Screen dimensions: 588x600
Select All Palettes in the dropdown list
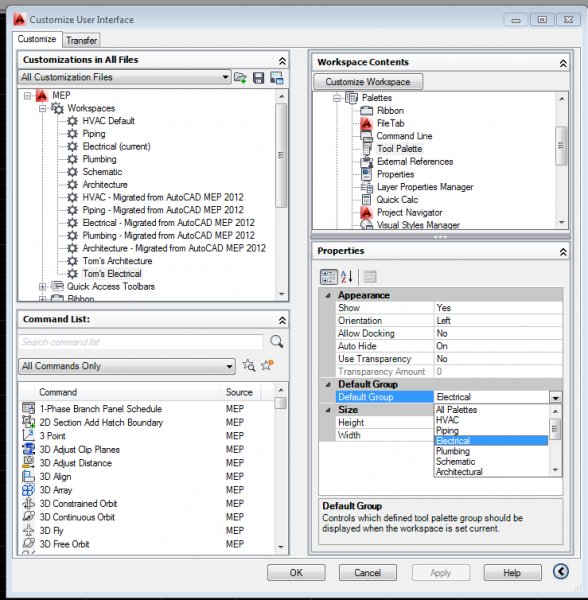(491, 410)
